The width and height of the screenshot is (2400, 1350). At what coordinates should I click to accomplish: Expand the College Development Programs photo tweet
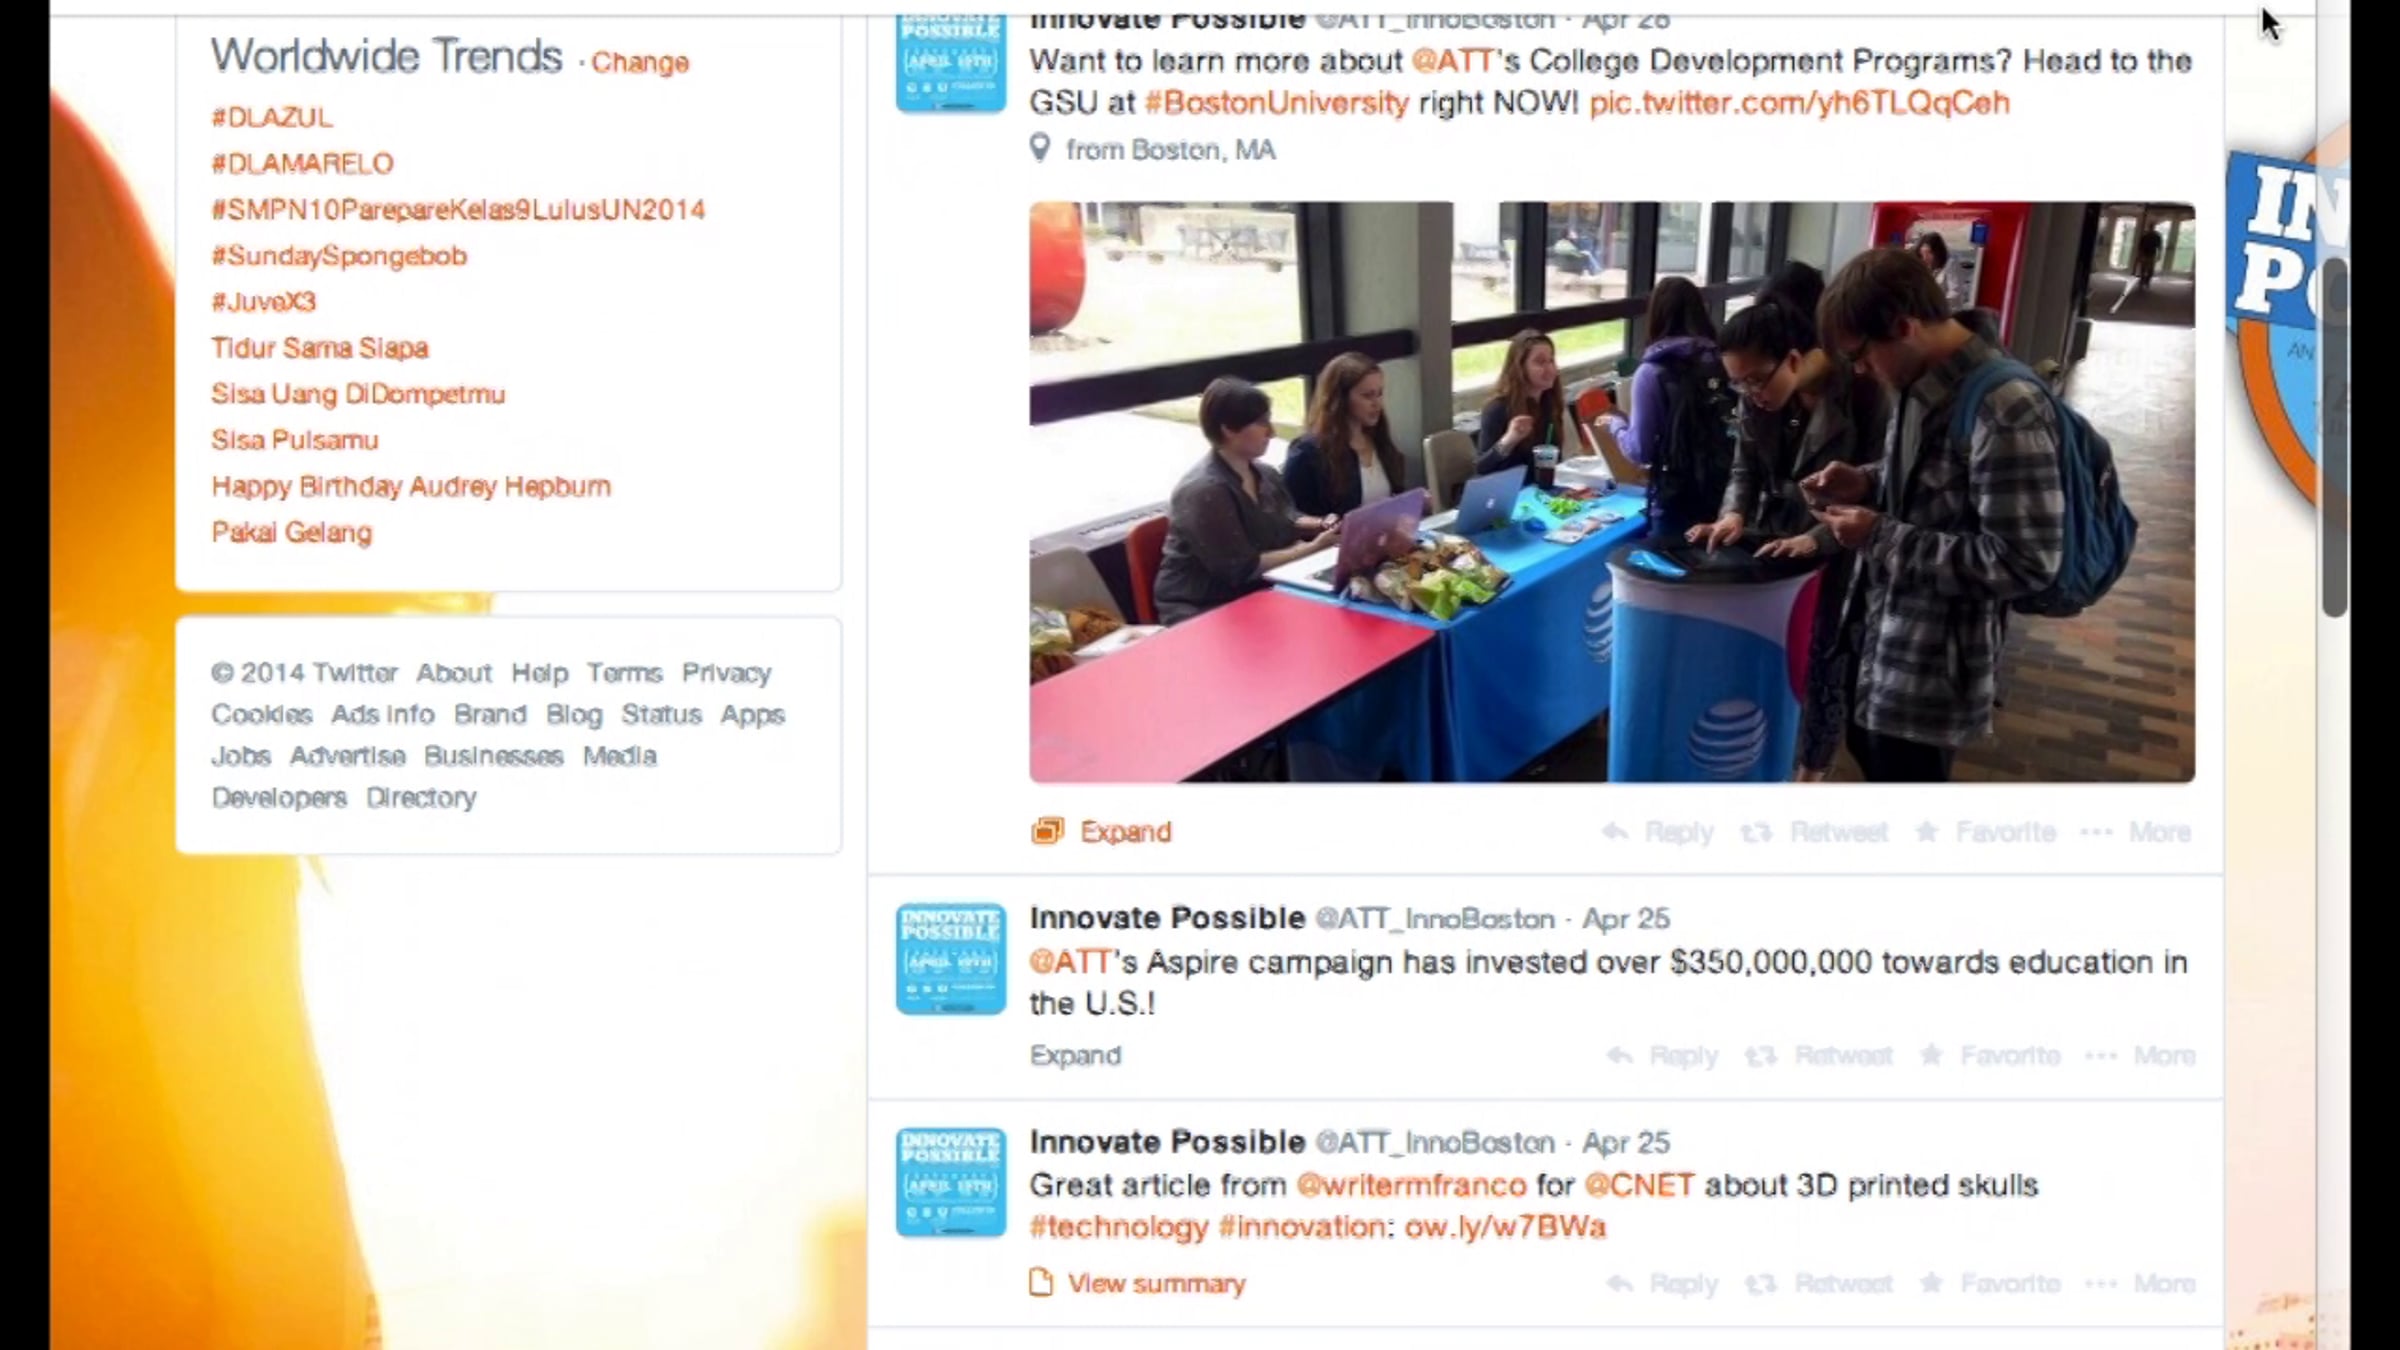click(1125, 831)
